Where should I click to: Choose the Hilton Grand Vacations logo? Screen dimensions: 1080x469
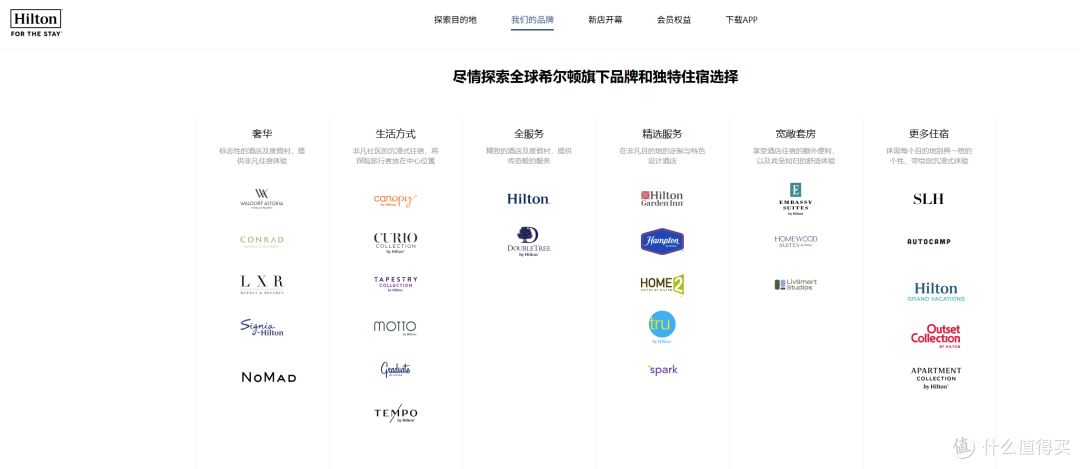coord(936,291)
